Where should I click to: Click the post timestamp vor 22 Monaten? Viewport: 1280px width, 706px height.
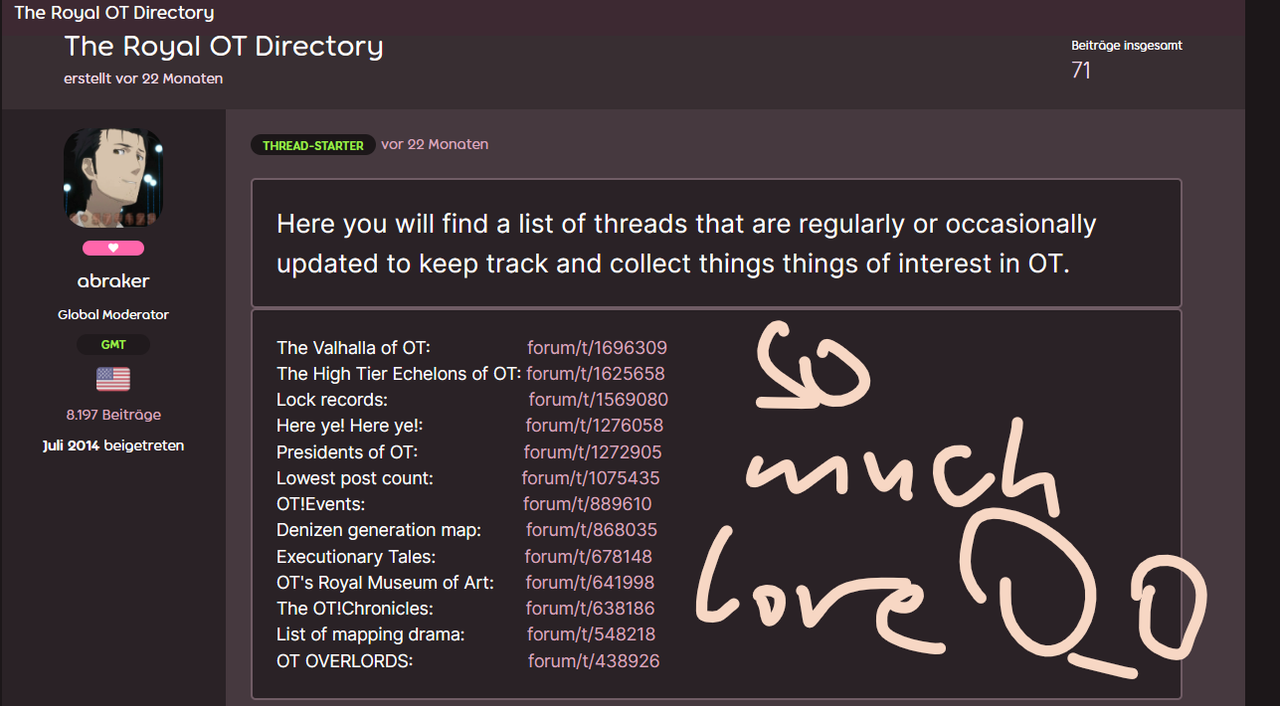point(435,144)
